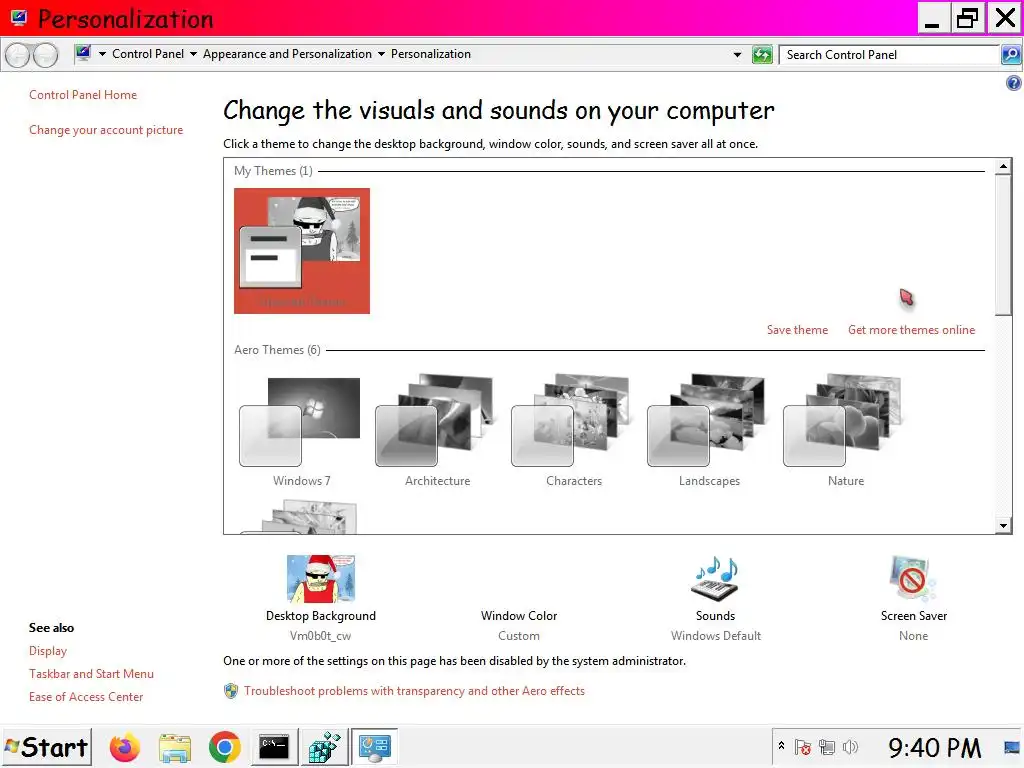This screenshot has width=1024, height=768.
Task: Launch Google Chrome from the taskbar
Action: pos(225,747)
